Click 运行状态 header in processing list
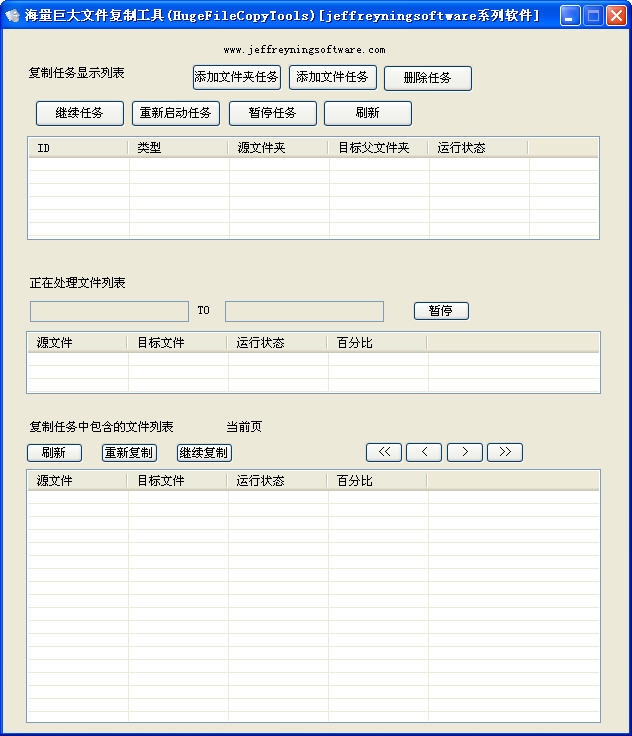The width and height of the screenshot is (632, 736). [x=277, y=343]
